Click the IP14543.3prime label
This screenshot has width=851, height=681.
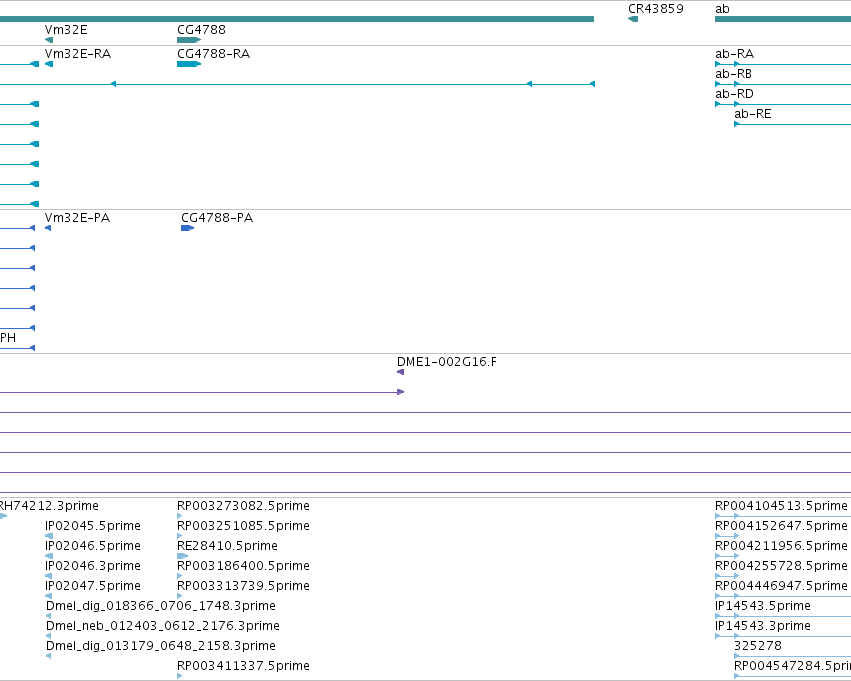click(x=763, y=626)
